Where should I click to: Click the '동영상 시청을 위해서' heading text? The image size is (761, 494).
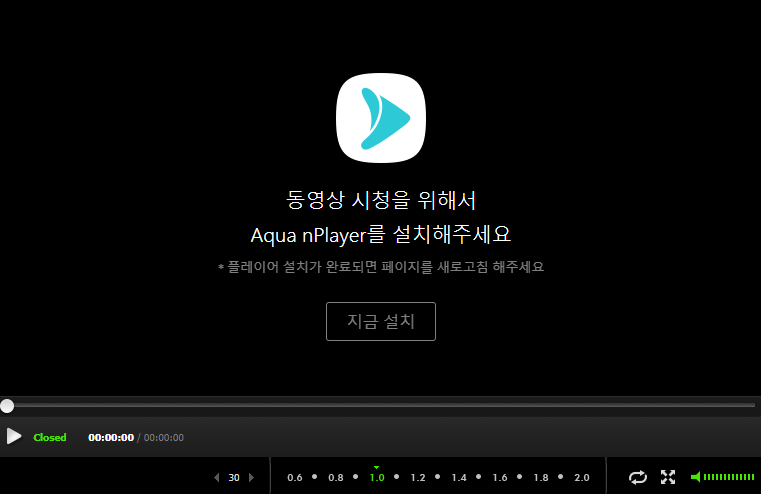click(x=380, y=200)
